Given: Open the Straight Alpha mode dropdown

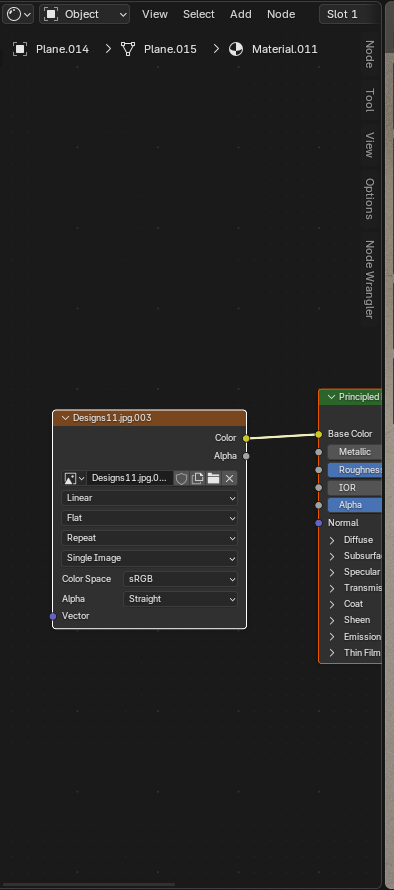Looking at the screenshot, I should [181, 599].
